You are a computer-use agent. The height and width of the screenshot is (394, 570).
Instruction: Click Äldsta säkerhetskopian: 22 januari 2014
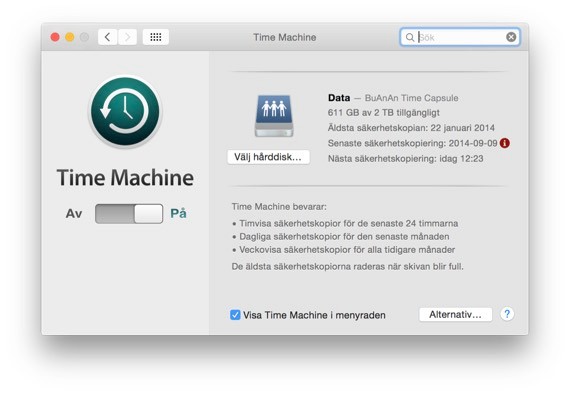(411, 128)
